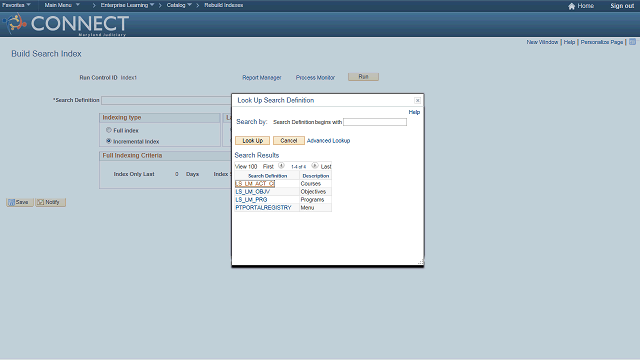Click Personalize Page link

[x=602, y=42]
